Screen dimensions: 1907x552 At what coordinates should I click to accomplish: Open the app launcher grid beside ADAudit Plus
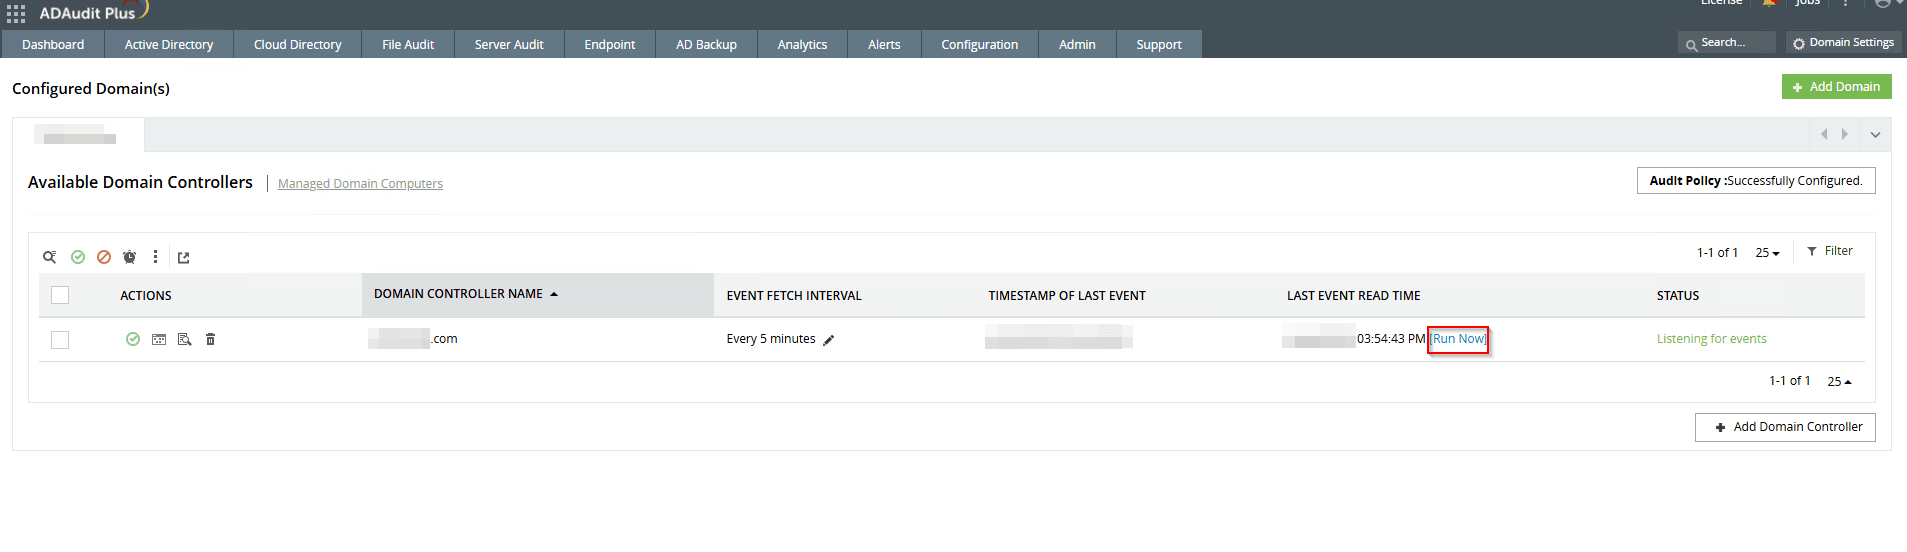tap(16, 14)
